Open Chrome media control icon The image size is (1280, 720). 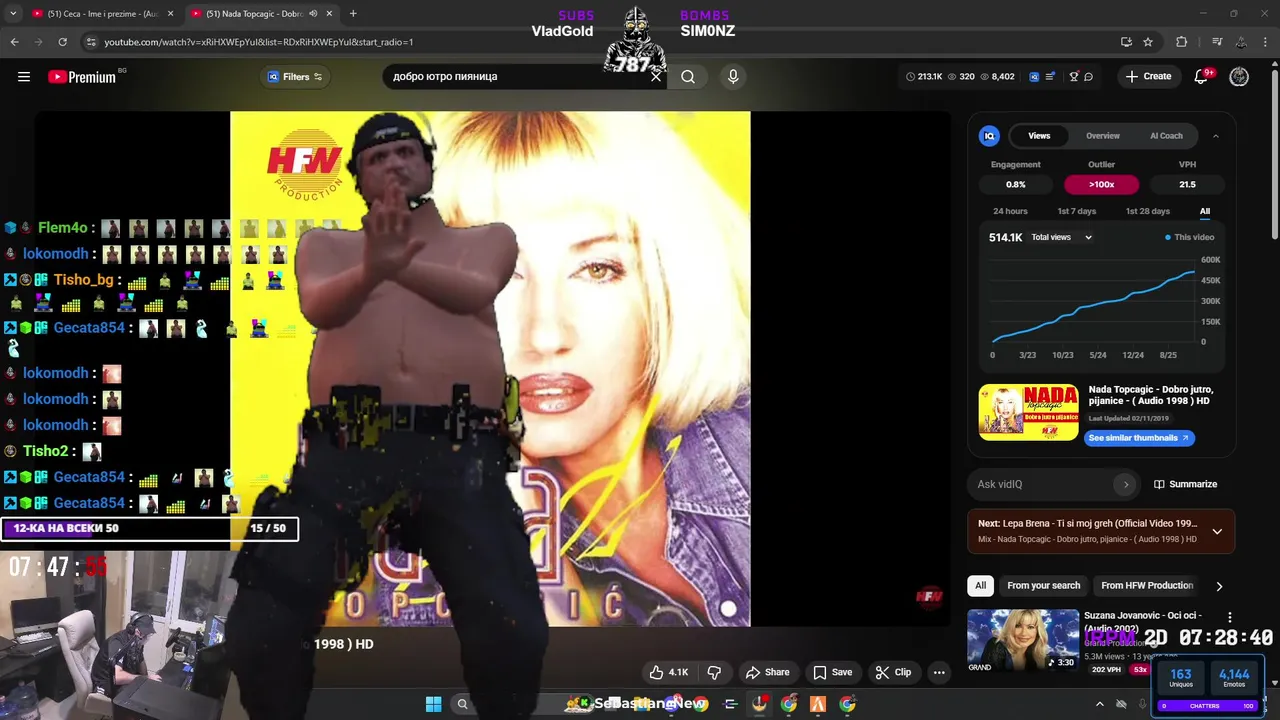1217,42
